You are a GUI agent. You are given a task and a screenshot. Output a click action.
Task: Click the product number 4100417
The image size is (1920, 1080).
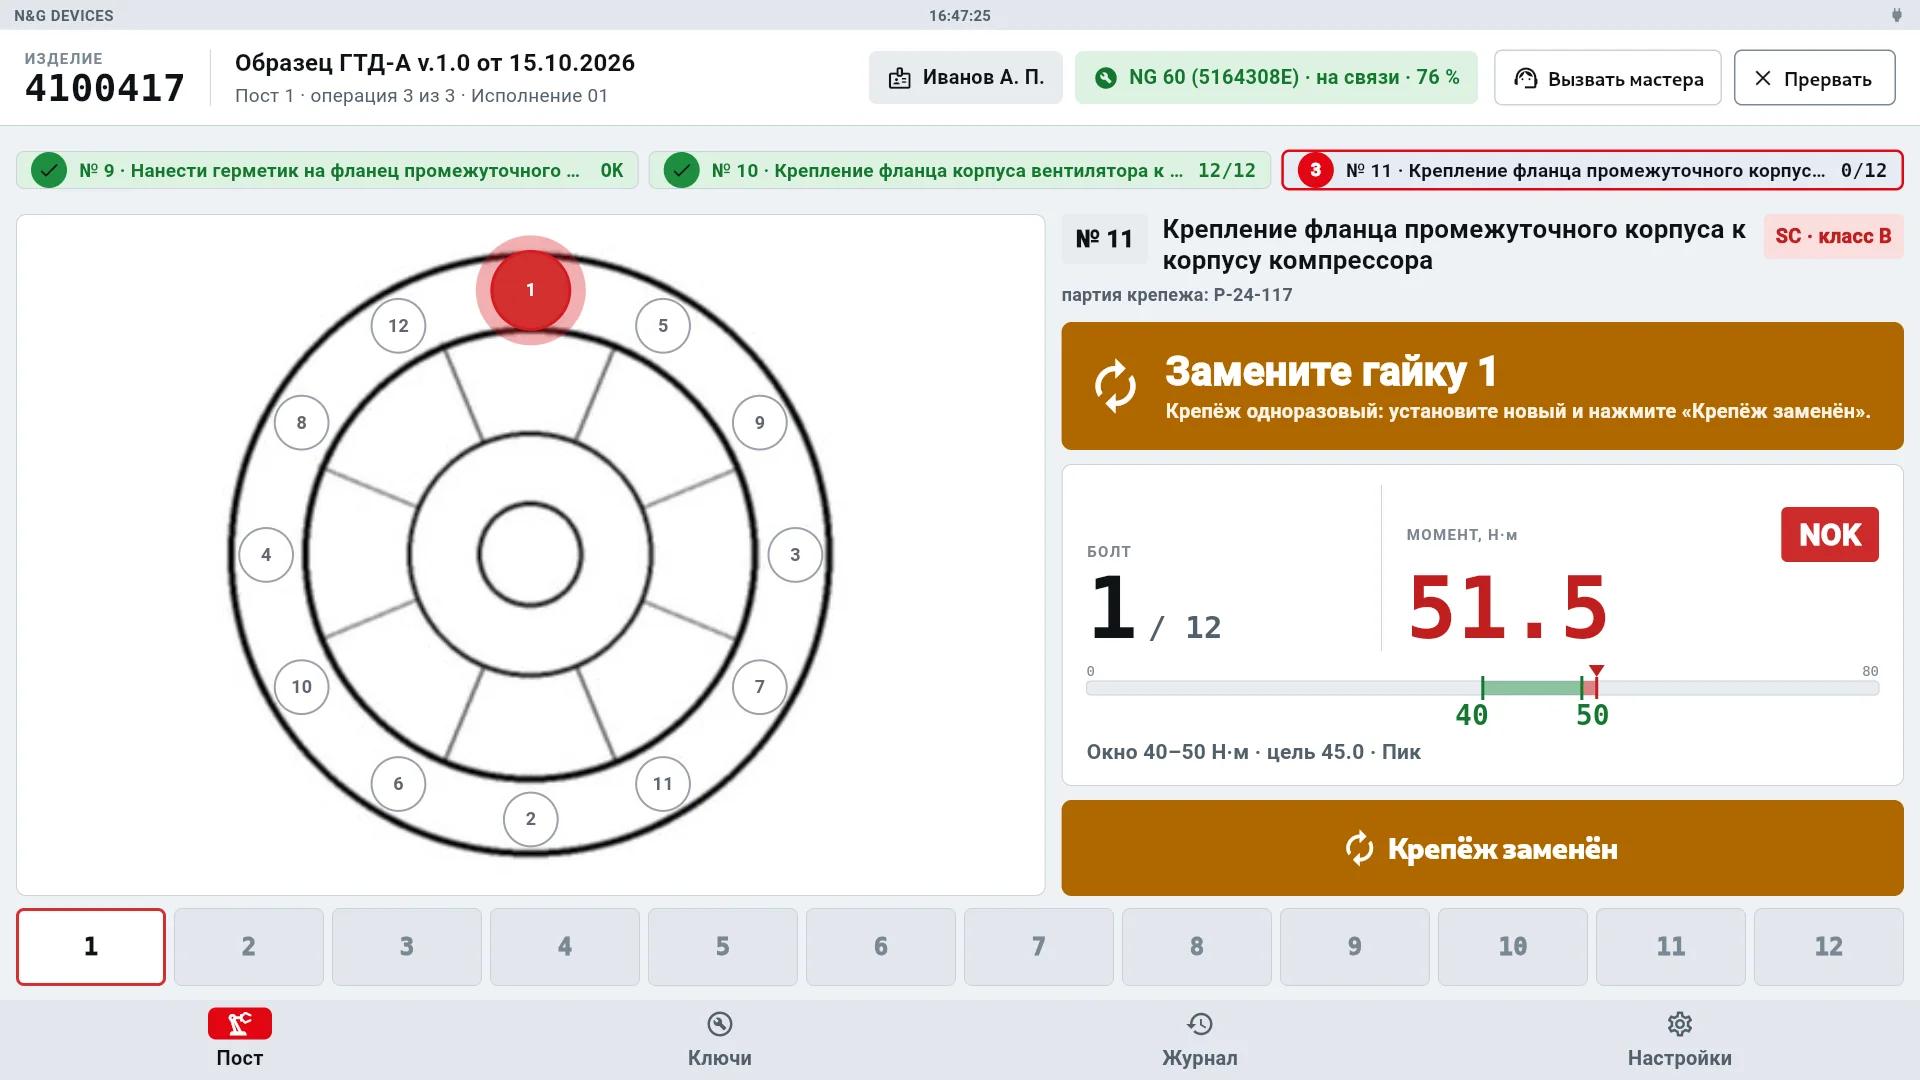(105, 88)
